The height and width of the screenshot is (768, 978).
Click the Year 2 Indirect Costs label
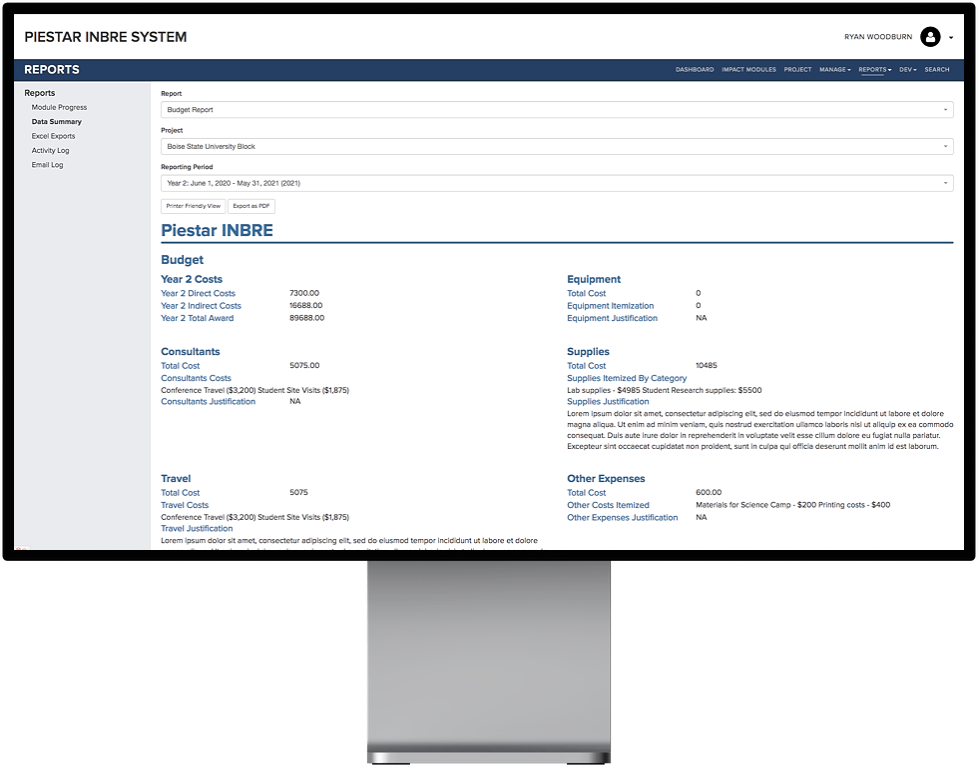tap(201, 306)
